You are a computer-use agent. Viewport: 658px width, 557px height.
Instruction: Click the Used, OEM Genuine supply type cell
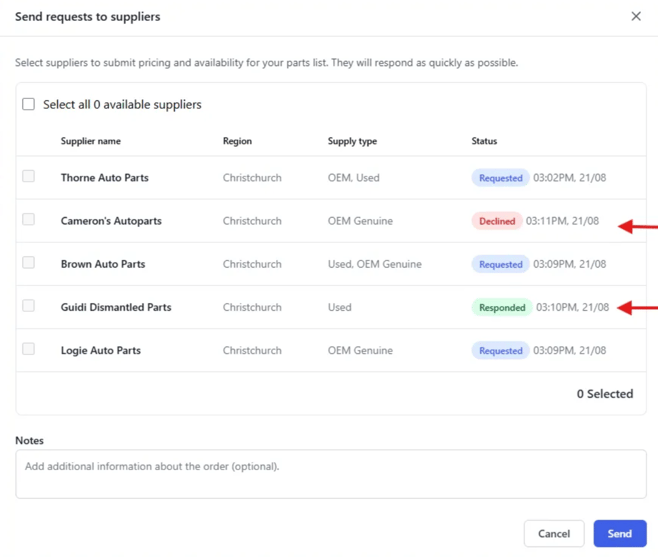point(374,264)
